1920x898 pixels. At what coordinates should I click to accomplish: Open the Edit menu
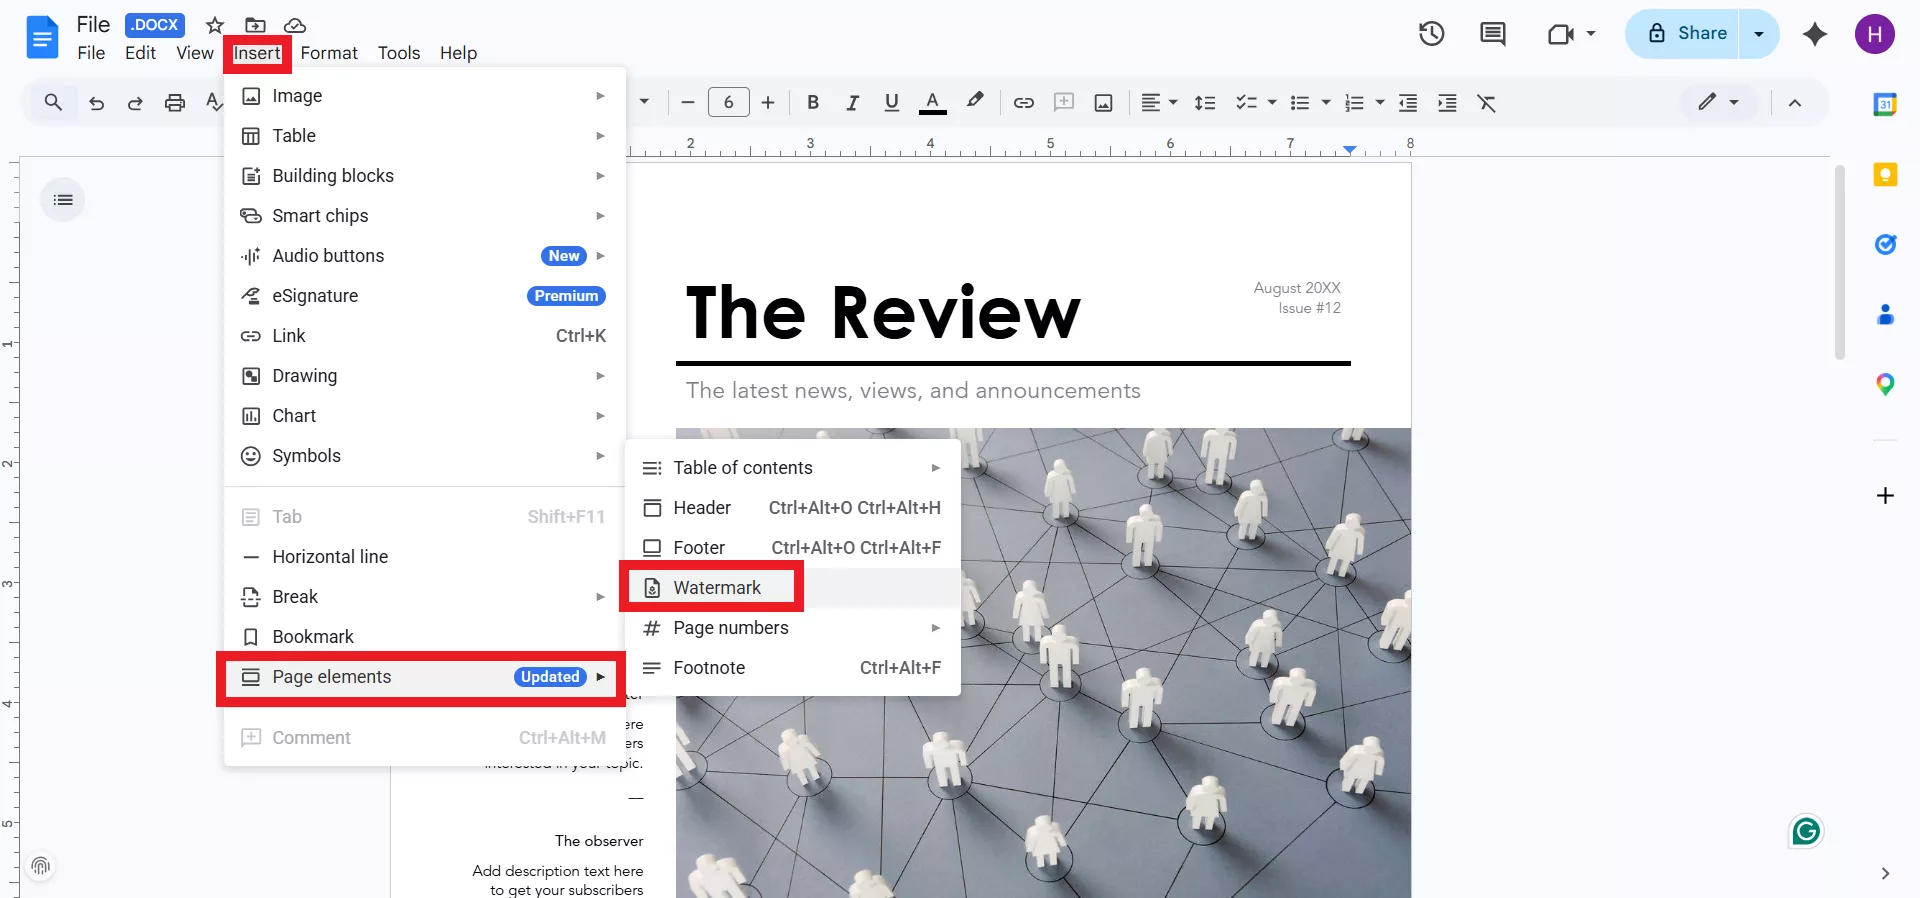coord(140,53)
